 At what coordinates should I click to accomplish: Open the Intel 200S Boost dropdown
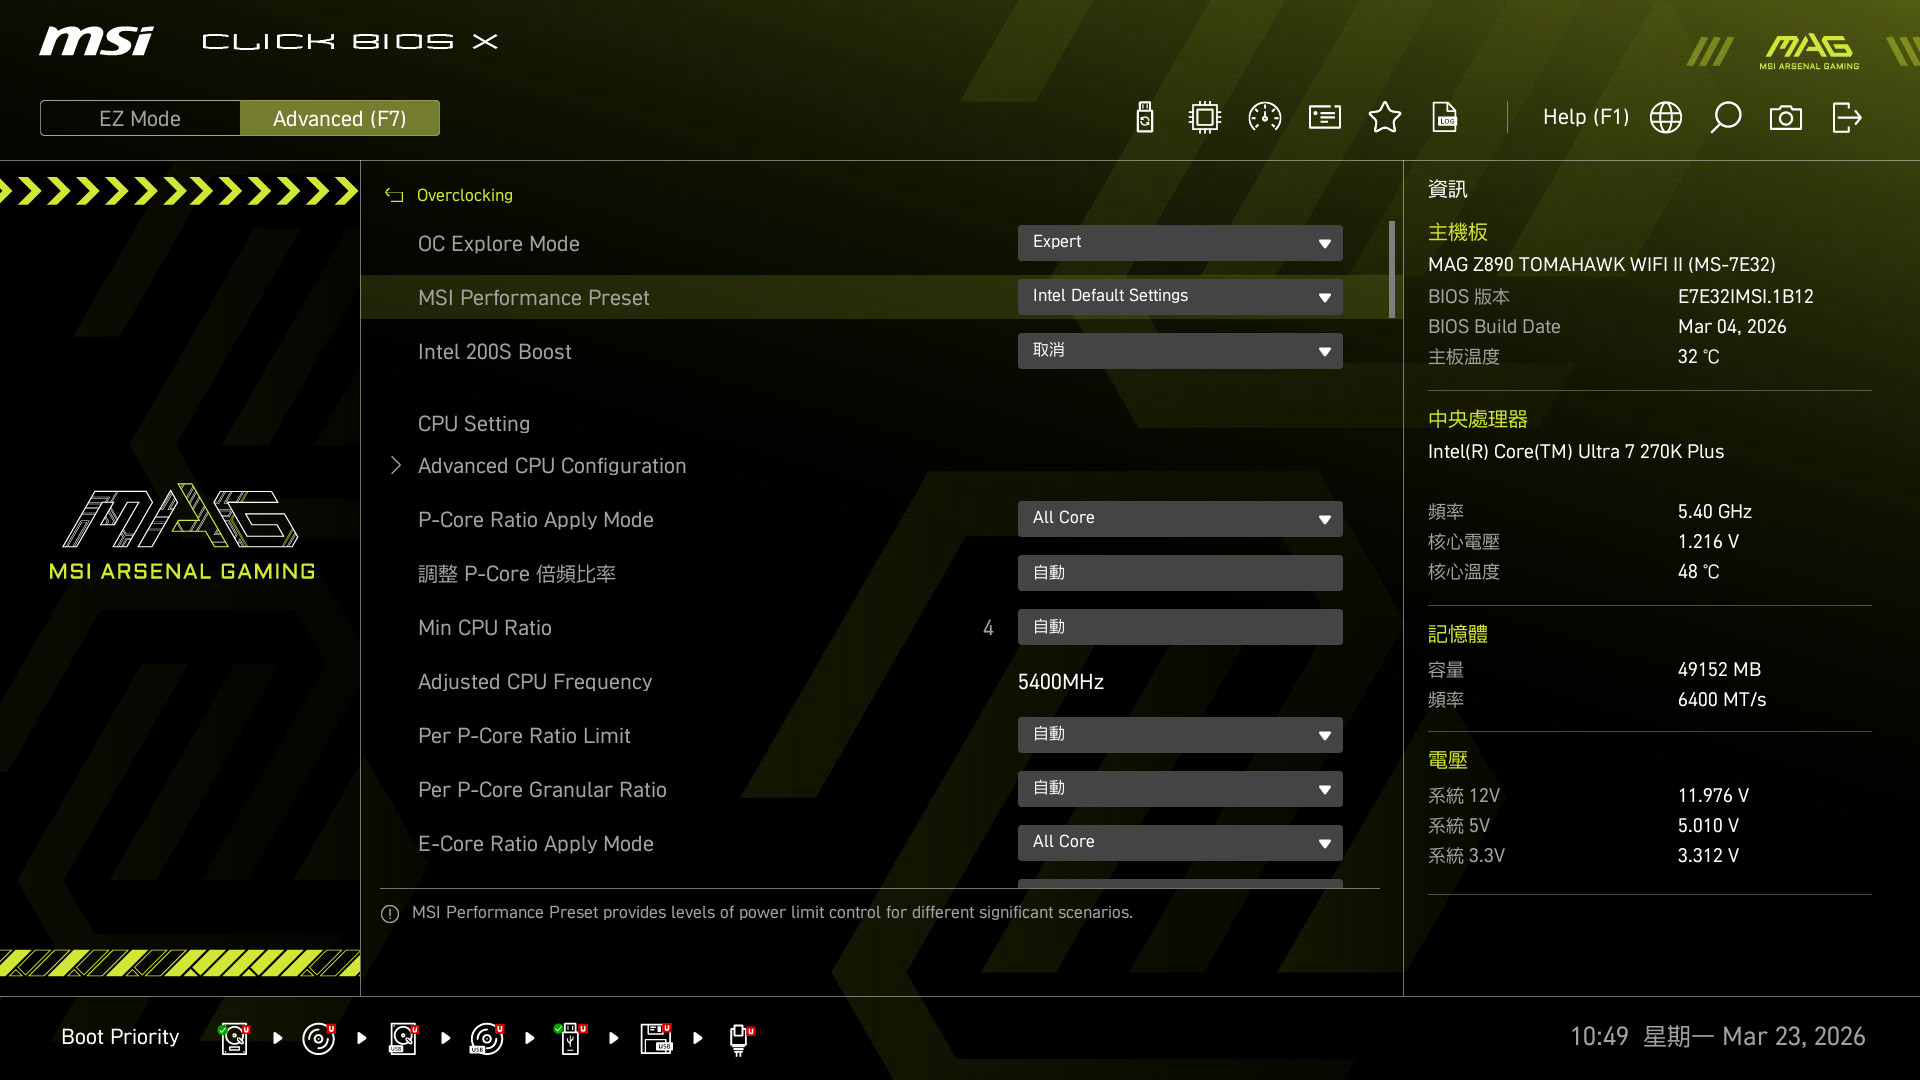tap(1180, 351)
